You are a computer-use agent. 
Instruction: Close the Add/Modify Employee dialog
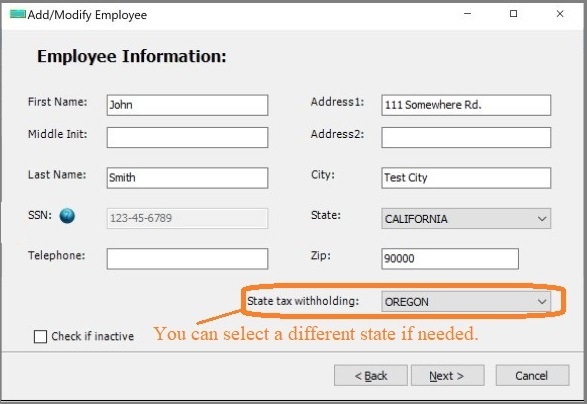[x=560, y=14]
